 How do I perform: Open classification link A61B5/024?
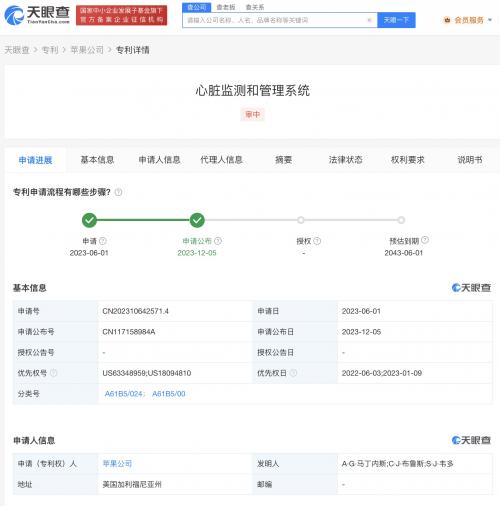(x=124, y=394)
